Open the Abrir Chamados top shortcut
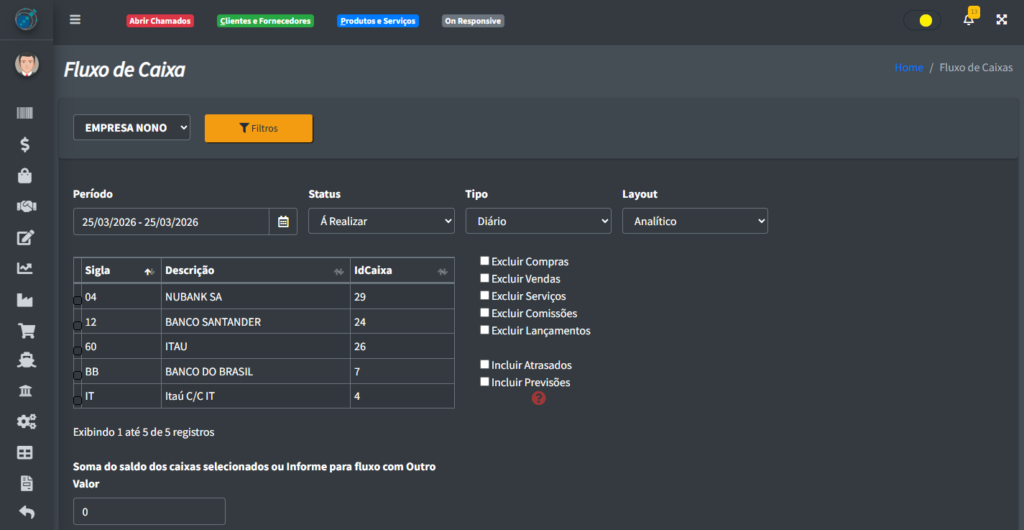 click(x=160, y=20)
